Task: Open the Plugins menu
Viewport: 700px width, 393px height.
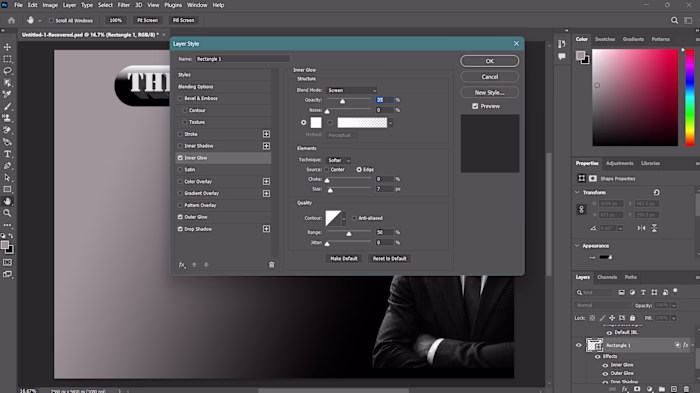Action: (x=173, y=5)
